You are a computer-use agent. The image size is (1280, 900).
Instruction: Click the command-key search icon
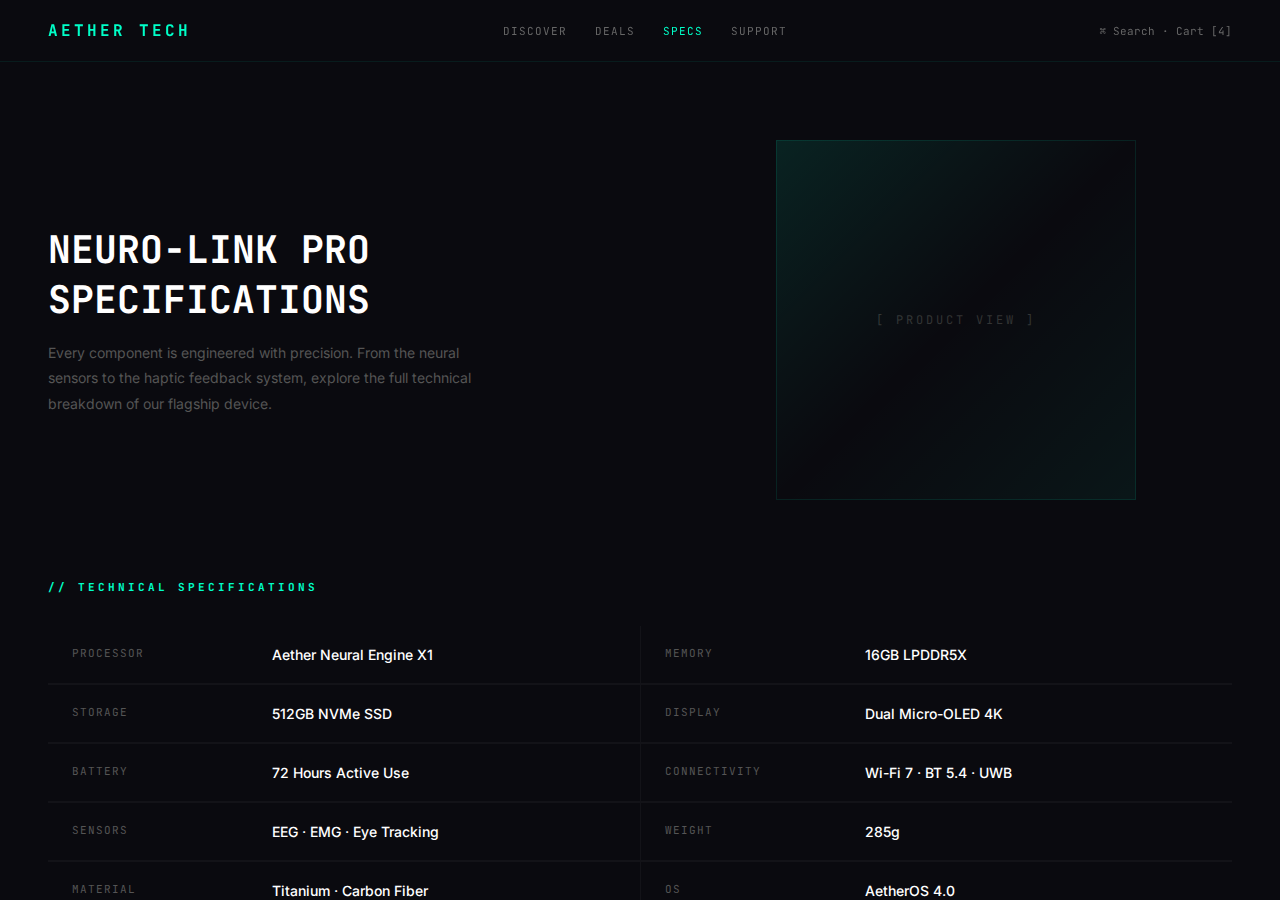click(1103, 31)
